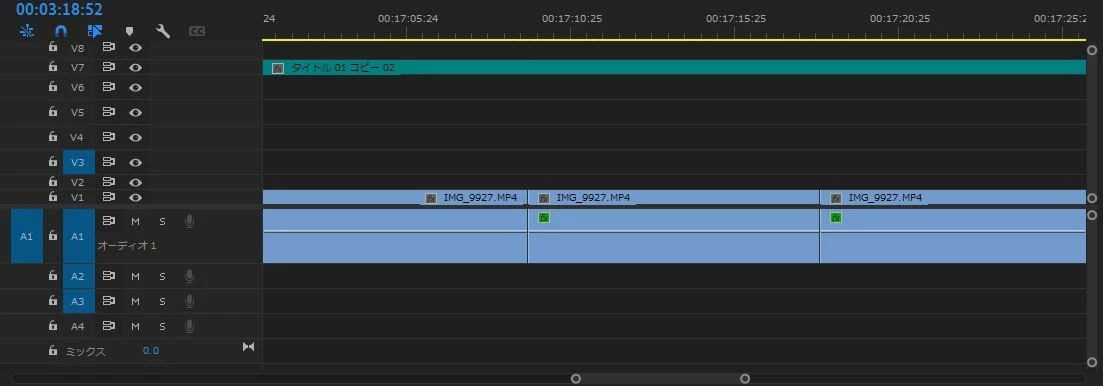Enable voice-over record on A3
This screenshot has height=386, width=1103.
[189, 301]
